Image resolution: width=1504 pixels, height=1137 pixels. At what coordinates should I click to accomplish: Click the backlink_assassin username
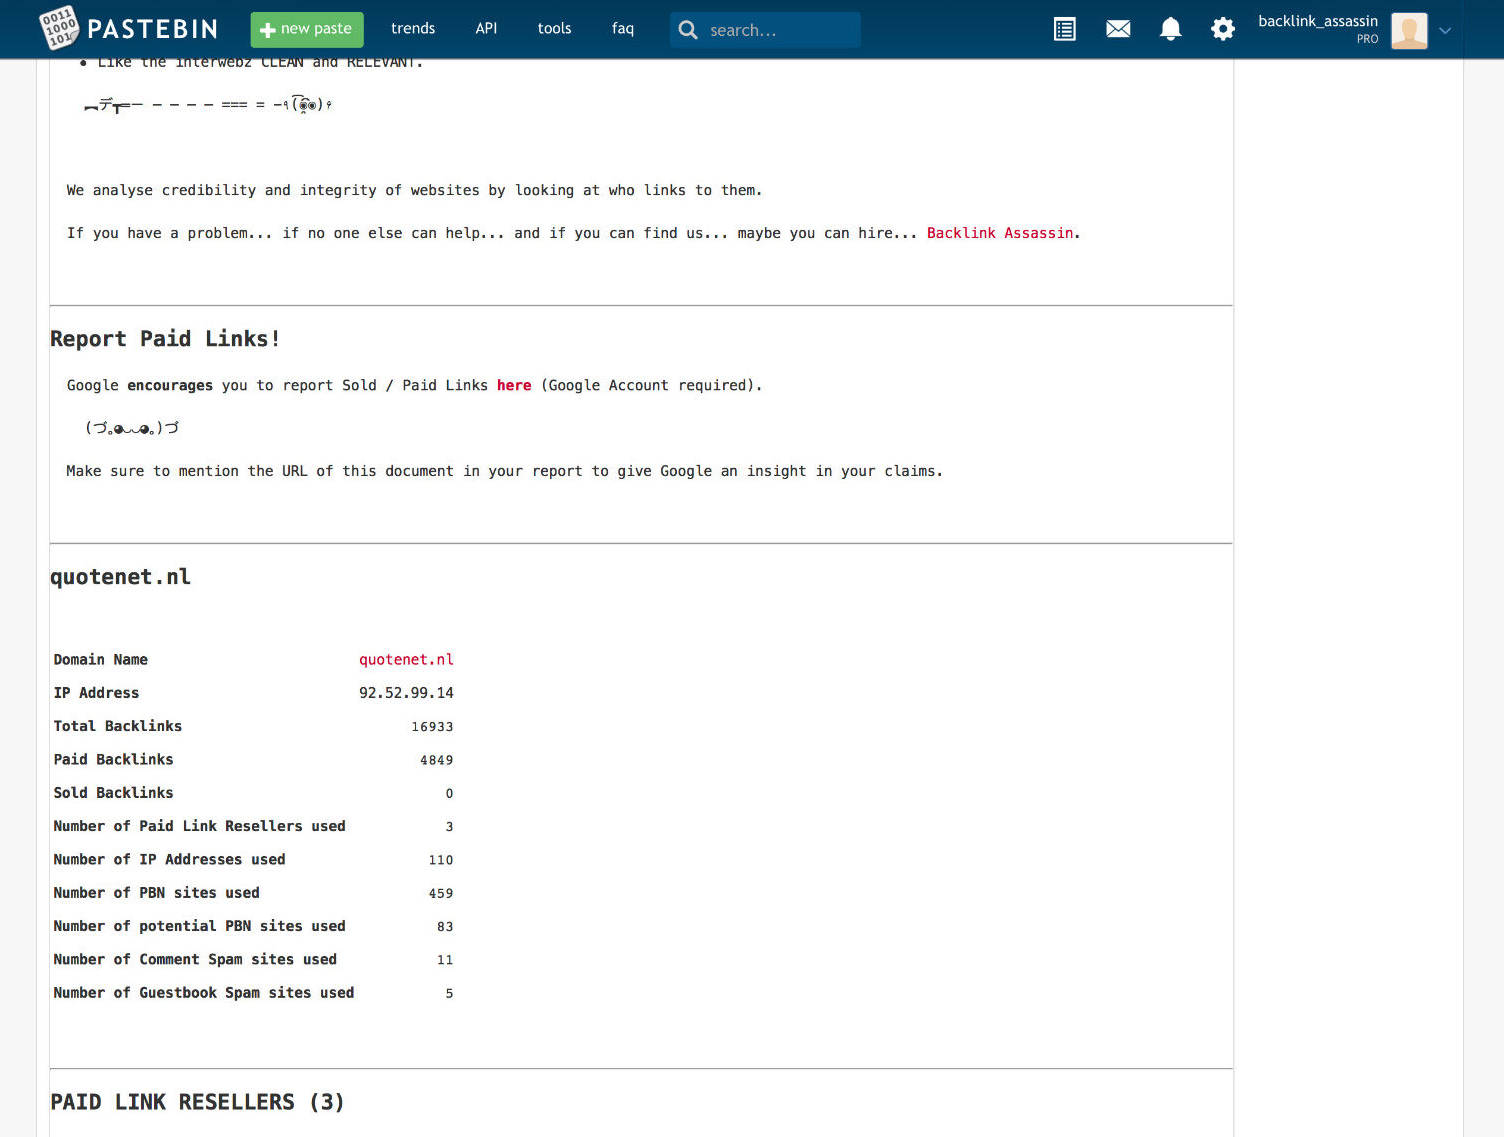pyautogui.click(x=1318, y=20)
